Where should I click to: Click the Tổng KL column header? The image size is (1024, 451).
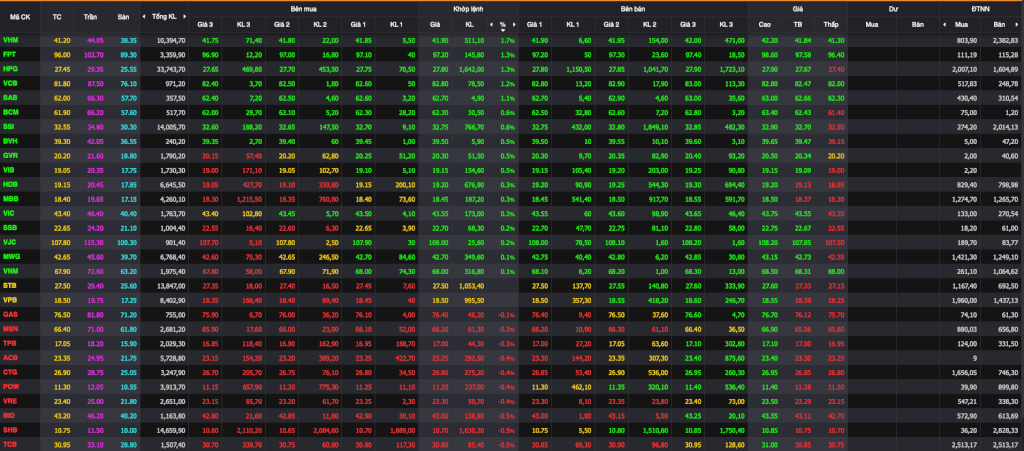point(164,16)
